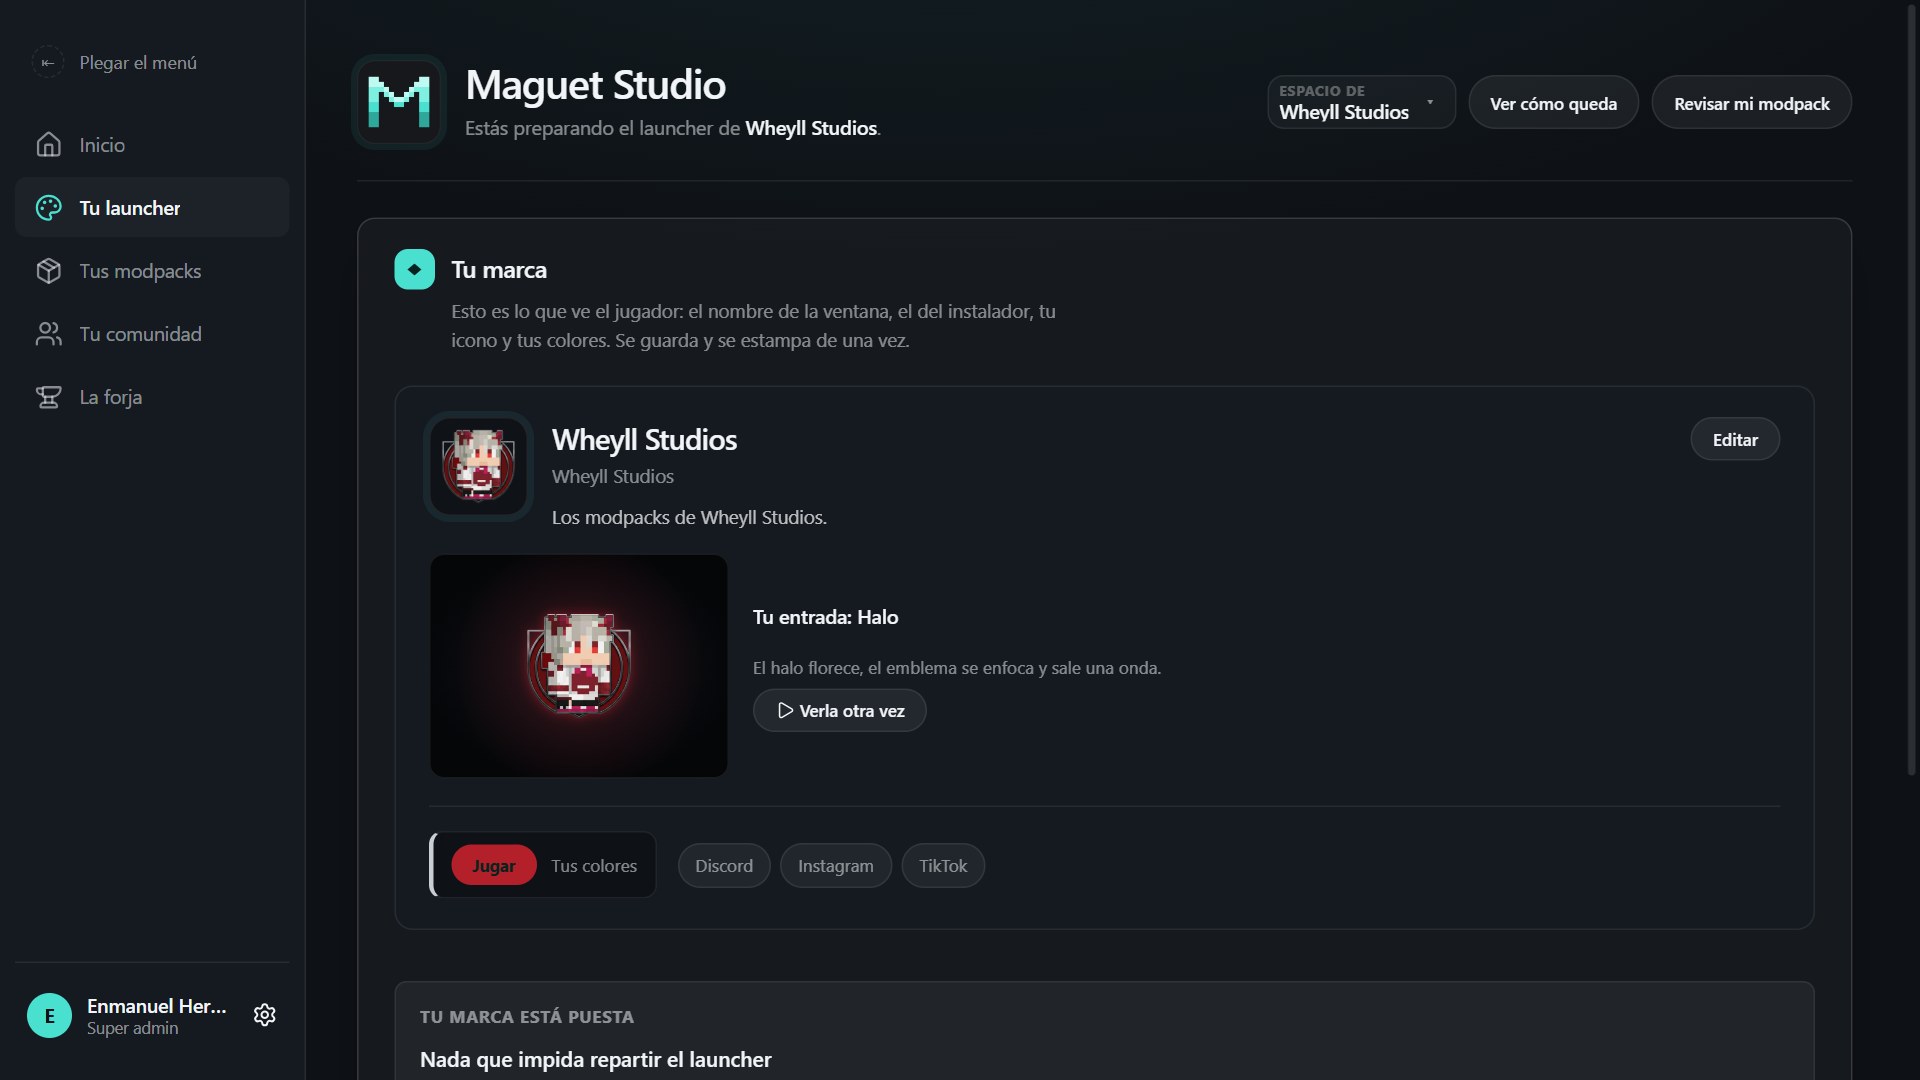Click Revisar mi modpack button

click(x=1751, y=103)
